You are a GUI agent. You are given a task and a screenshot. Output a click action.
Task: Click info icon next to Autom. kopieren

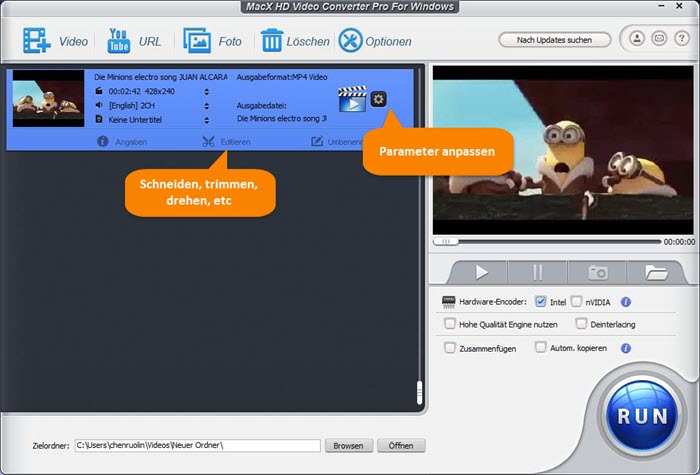click(x=626, y=348)
